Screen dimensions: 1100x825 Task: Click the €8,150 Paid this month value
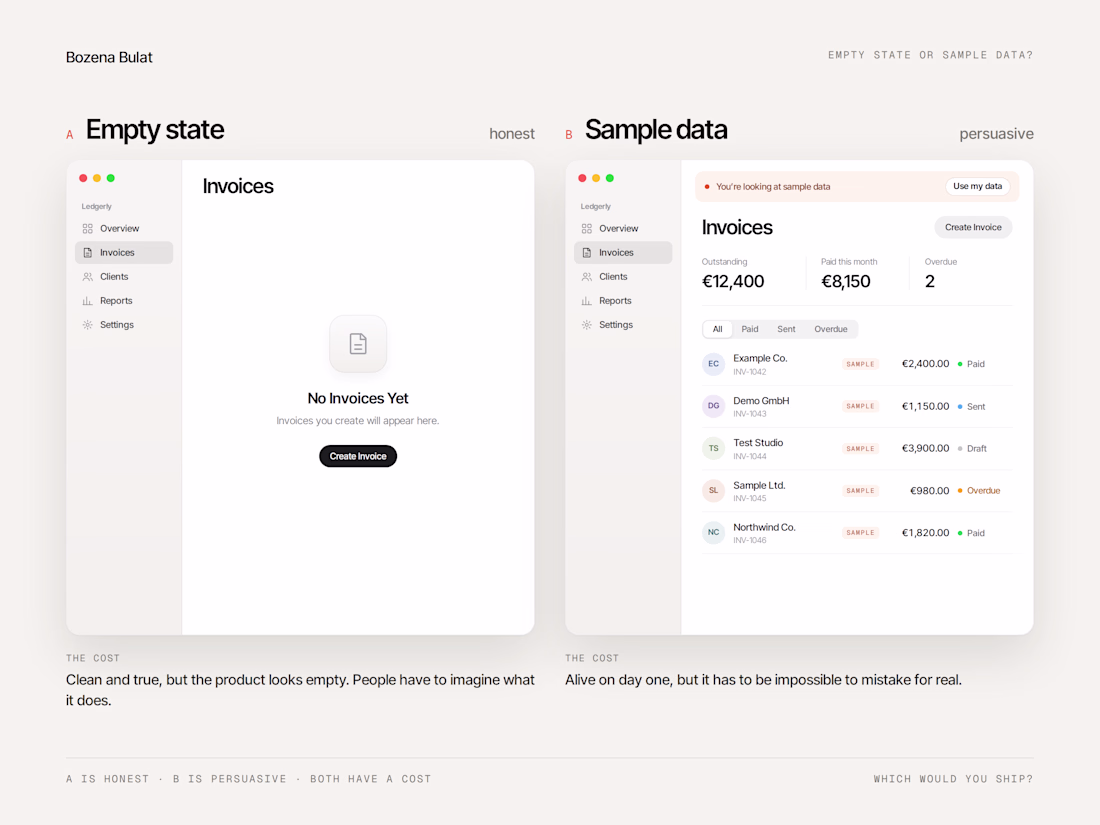click(846, 281)
